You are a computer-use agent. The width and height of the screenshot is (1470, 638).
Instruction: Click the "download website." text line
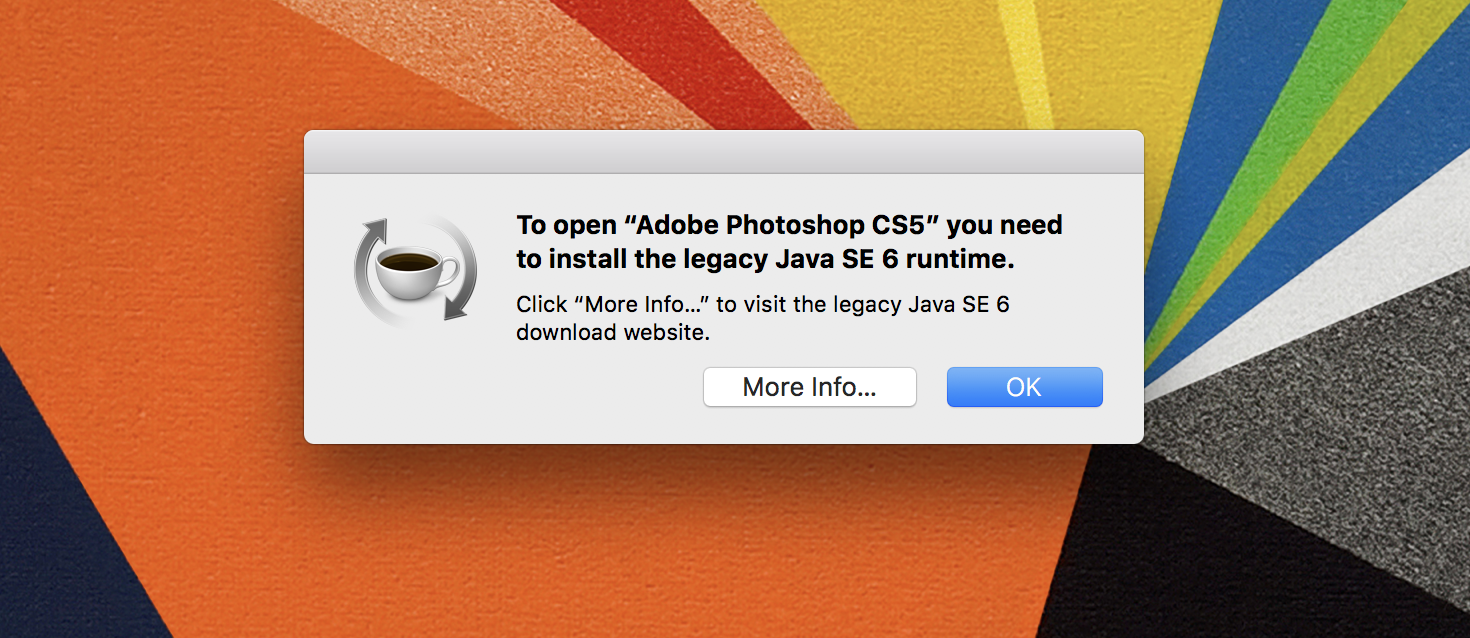click(x=612, y=332)
